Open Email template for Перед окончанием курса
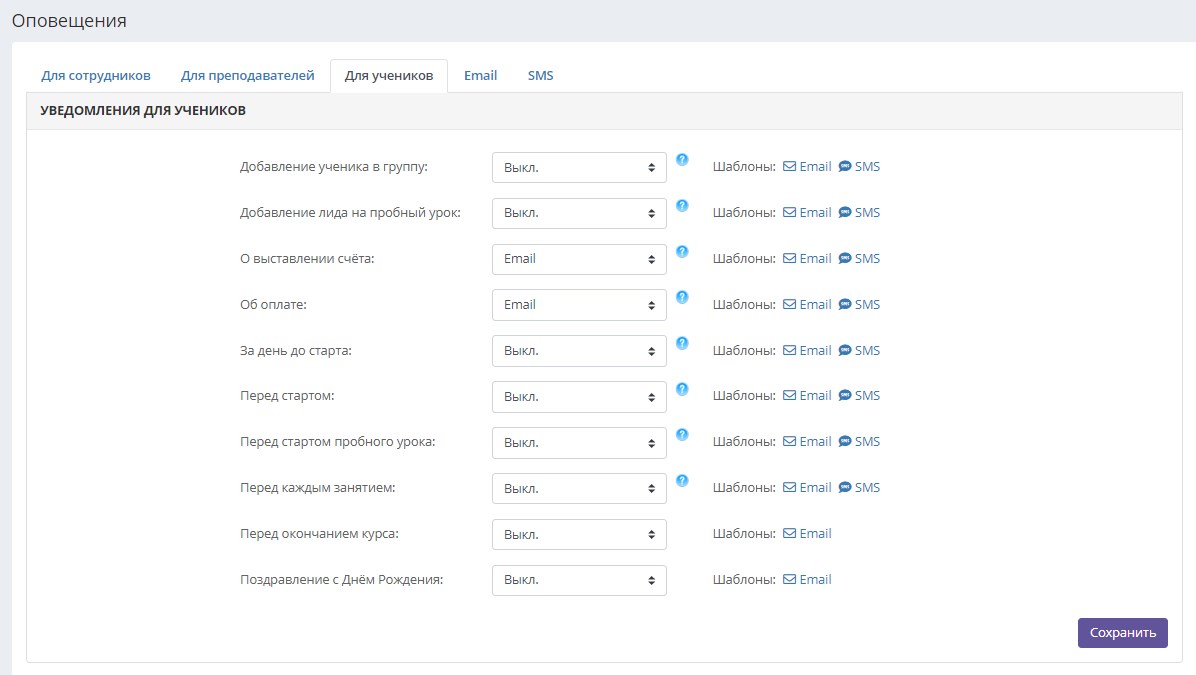This screenshot has width=1196, height=675. (x=807, y=534)
